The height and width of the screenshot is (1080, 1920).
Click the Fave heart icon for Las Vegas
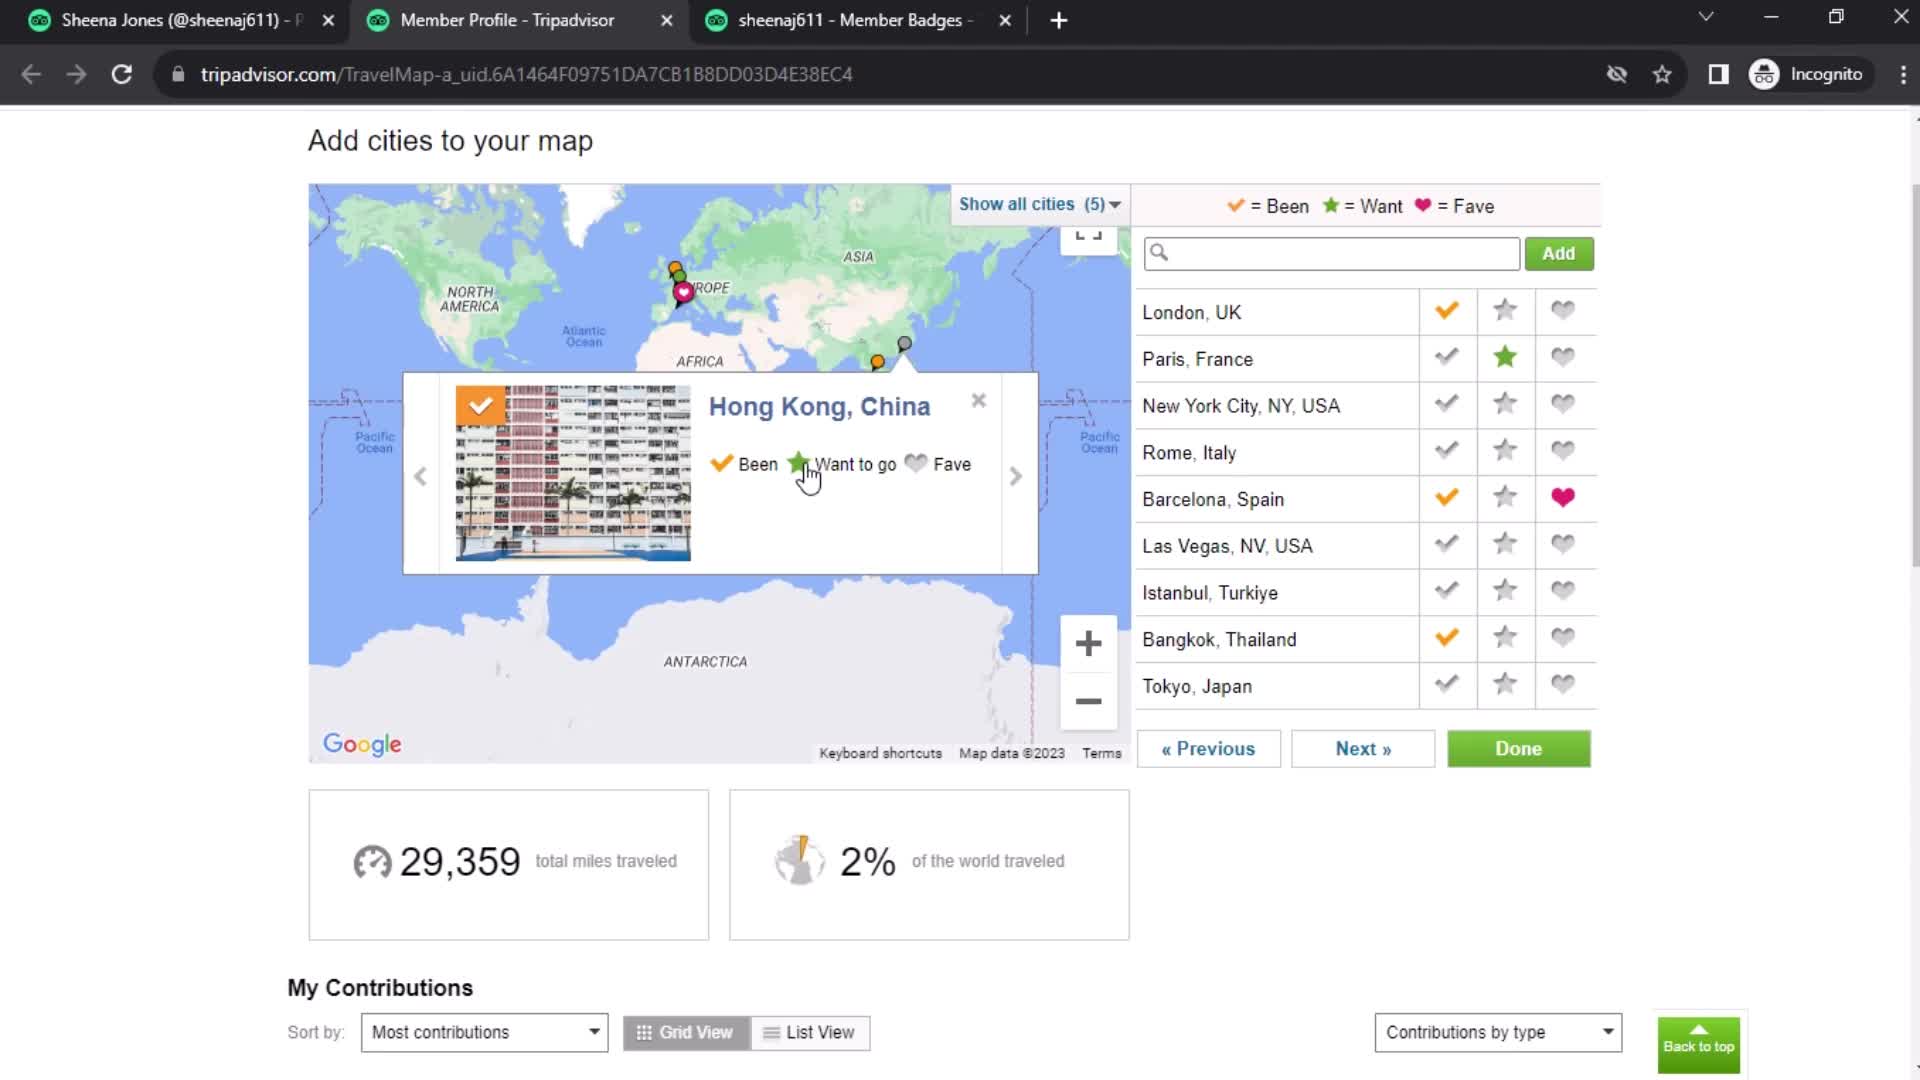tap(1563, 545)
